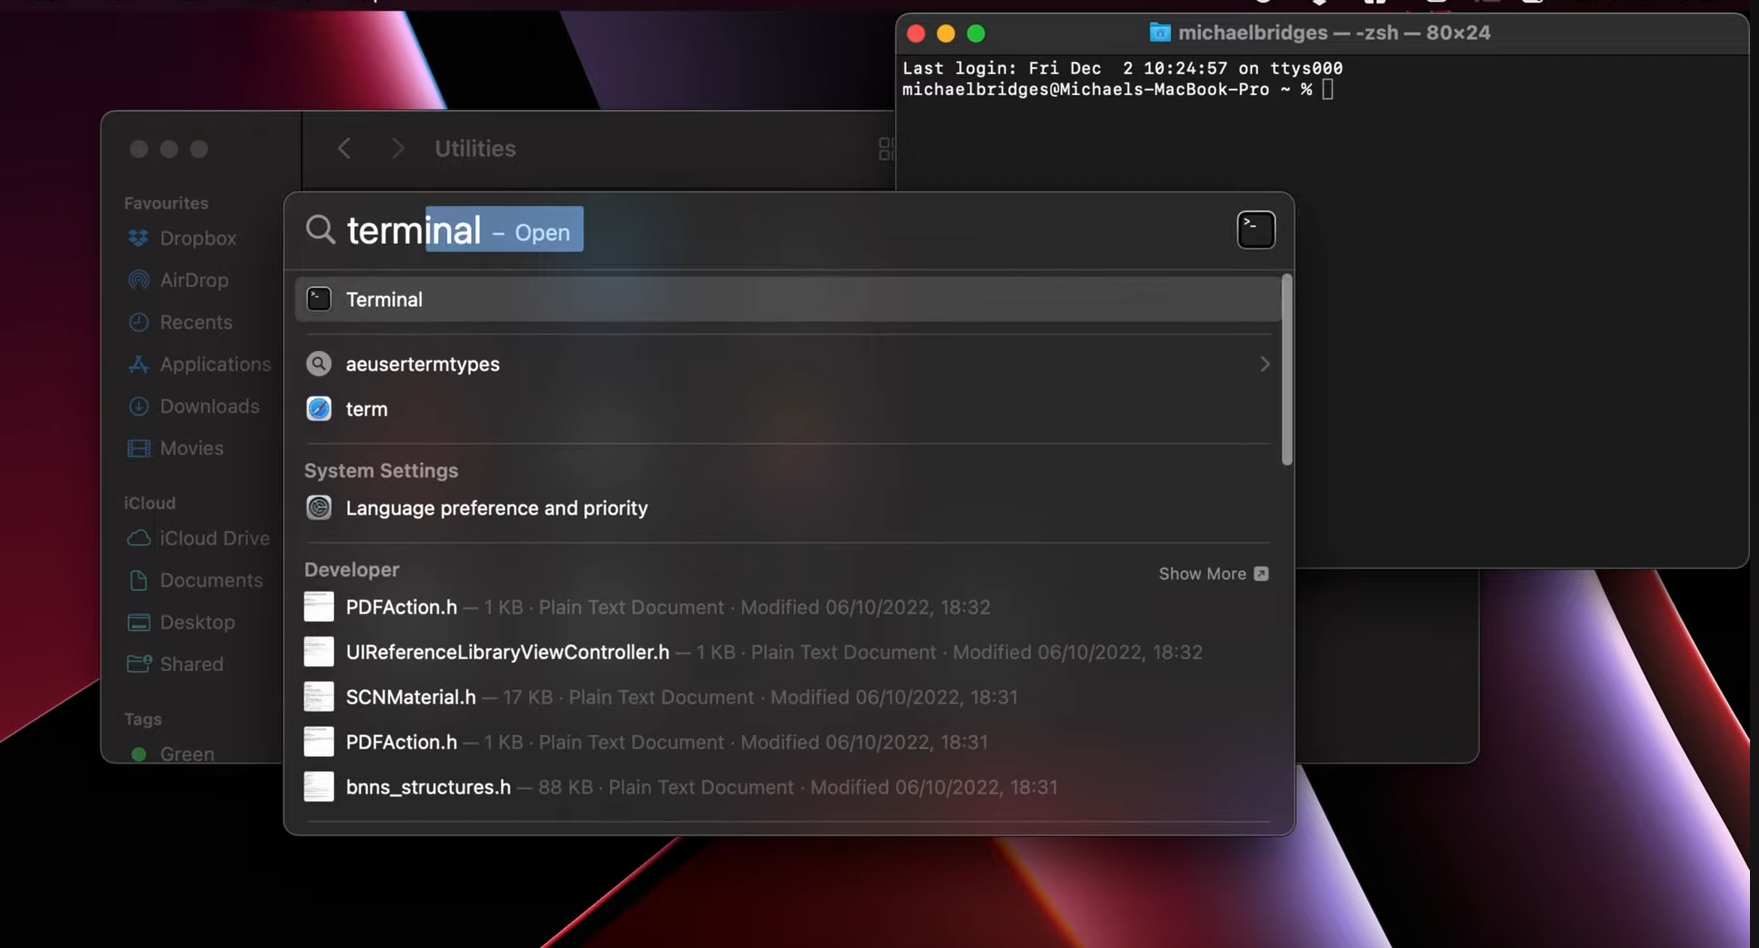Click the Safari icon next to term
Screen dimensions: 1759x948
point(319,409)
